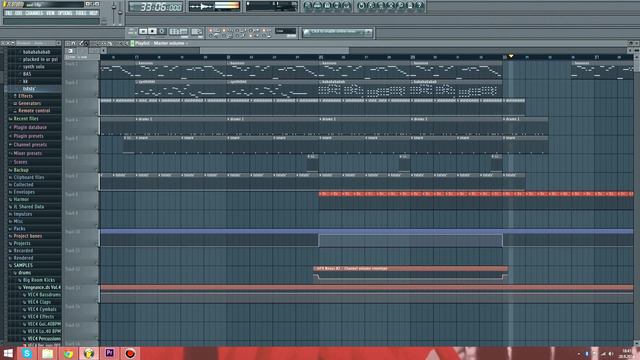This screenshot has height=360, width=640.
Task: Open the VIEW menu
Action: coord(50,13)
